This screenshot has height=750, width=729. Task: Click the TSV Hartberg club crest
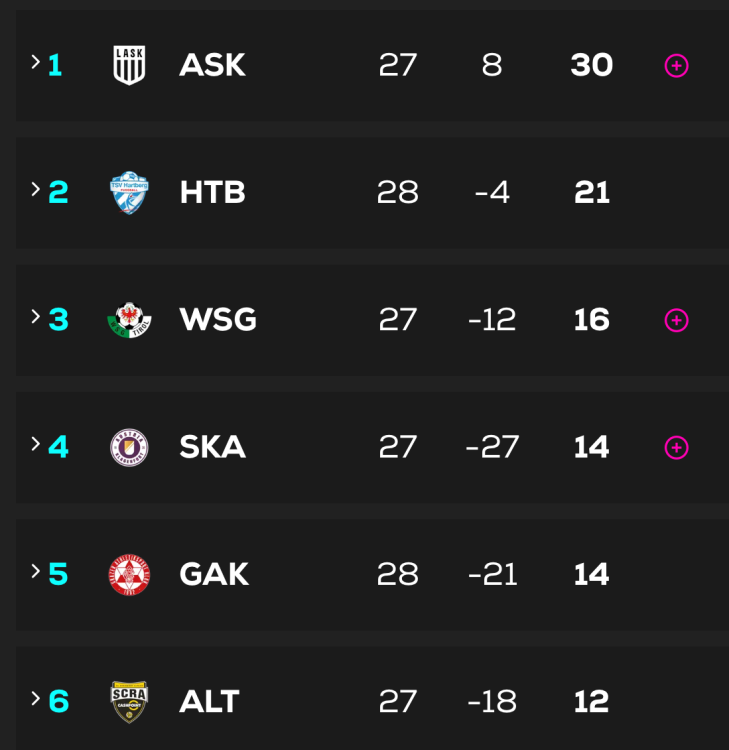click(x=130, y=193)
